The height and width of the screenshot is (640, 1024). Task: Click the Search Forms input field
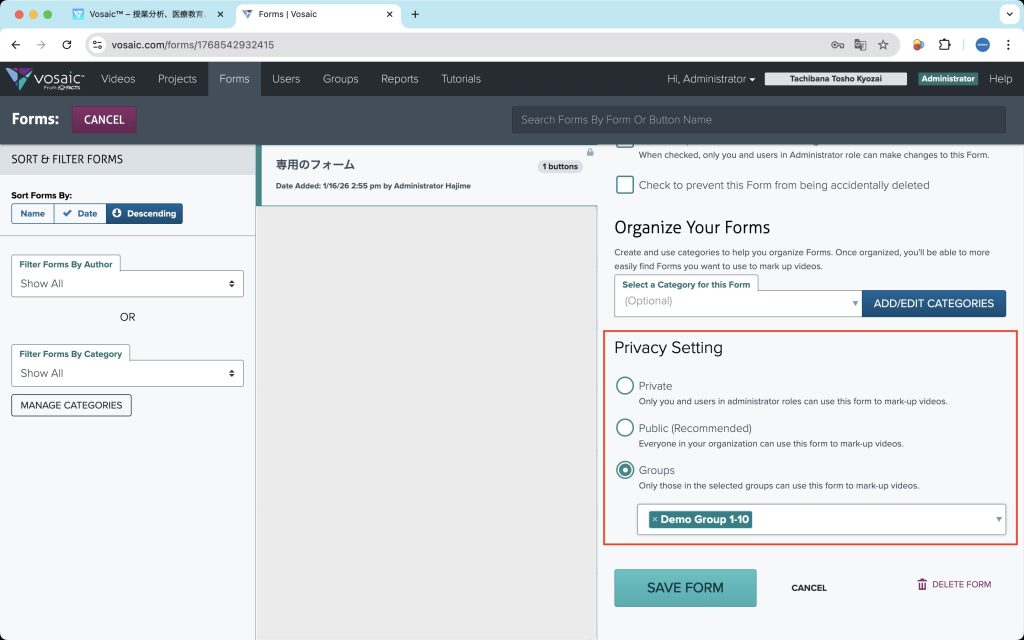[x=758, y=120]
